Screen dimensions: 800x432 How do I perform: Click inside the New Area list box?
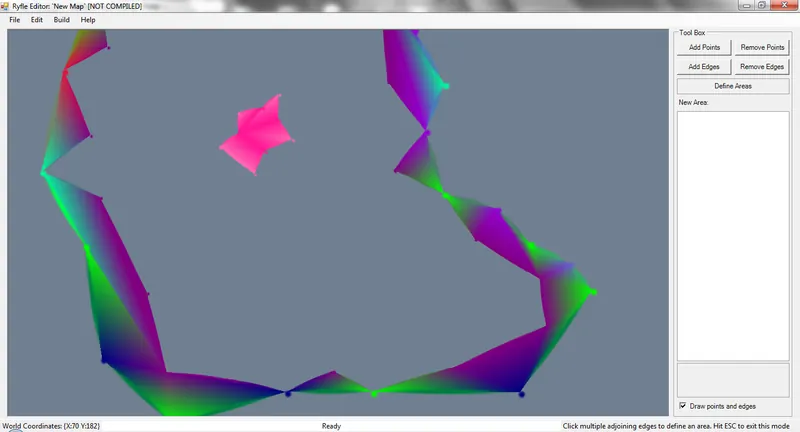pos(733,236)
